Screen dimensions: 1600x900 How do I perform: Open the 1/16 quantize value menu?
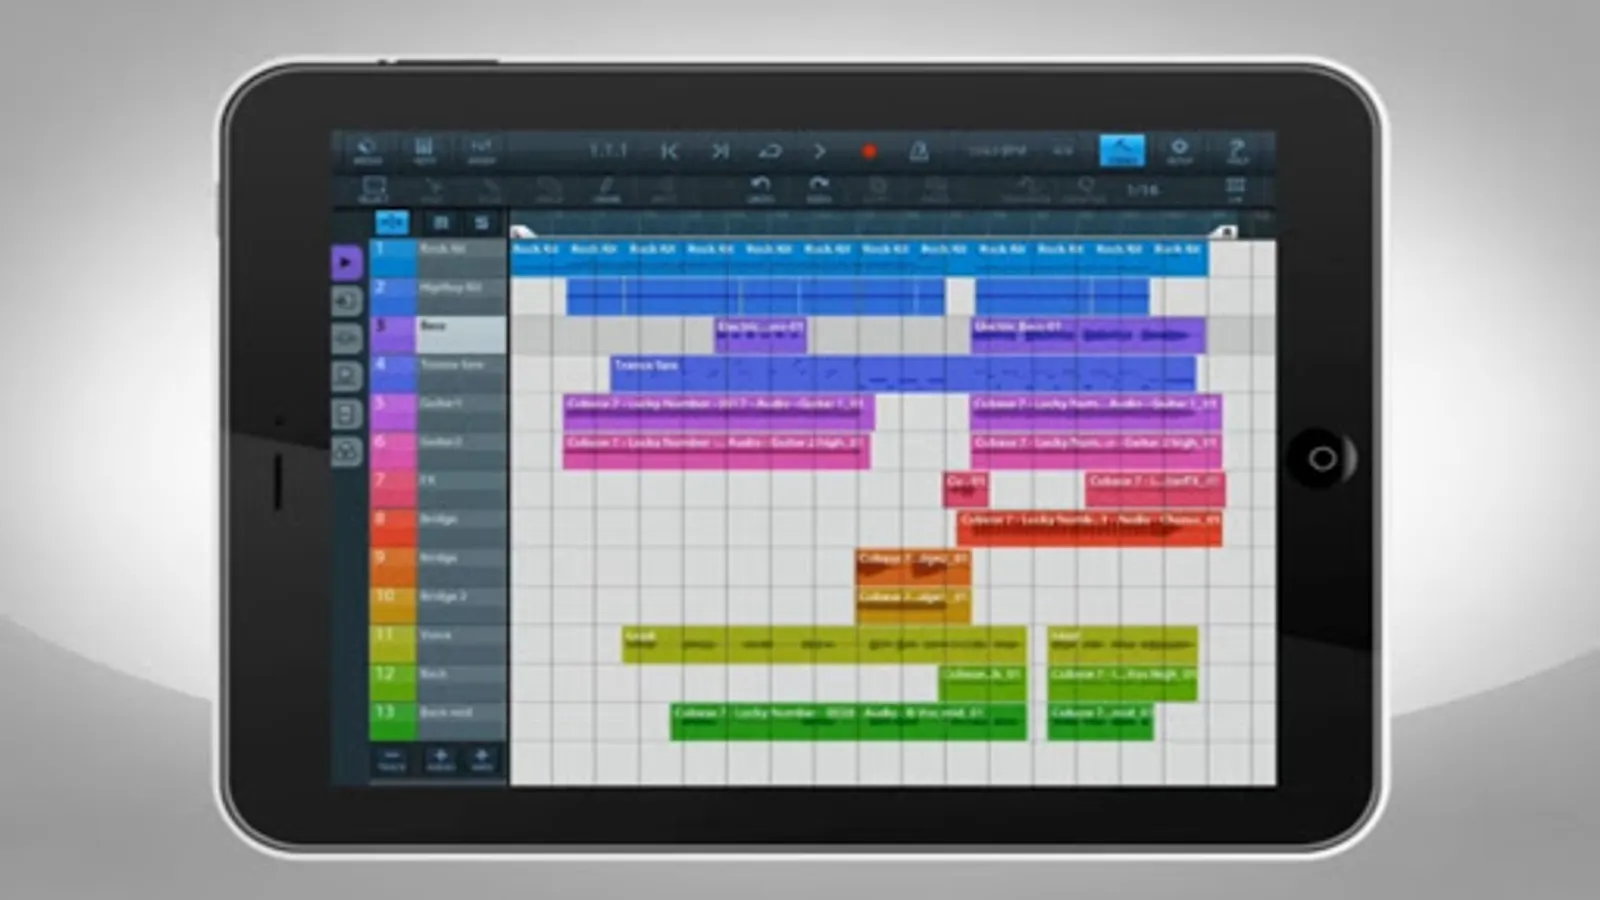[1142, 189]
